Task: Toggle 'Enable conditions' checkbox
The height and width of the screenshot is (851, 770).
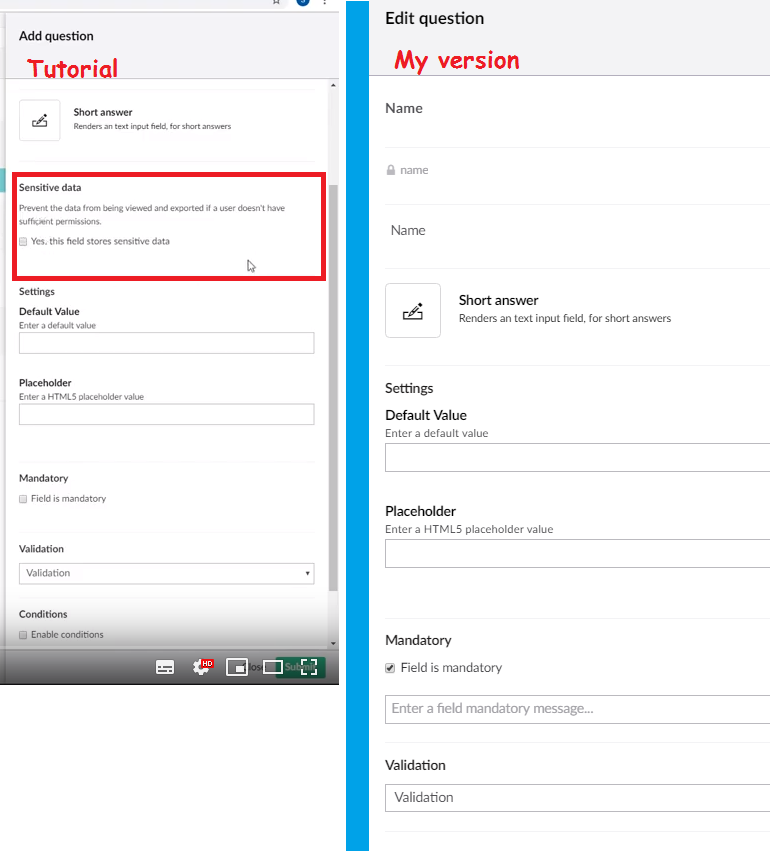Action: (x=23, y=635)
